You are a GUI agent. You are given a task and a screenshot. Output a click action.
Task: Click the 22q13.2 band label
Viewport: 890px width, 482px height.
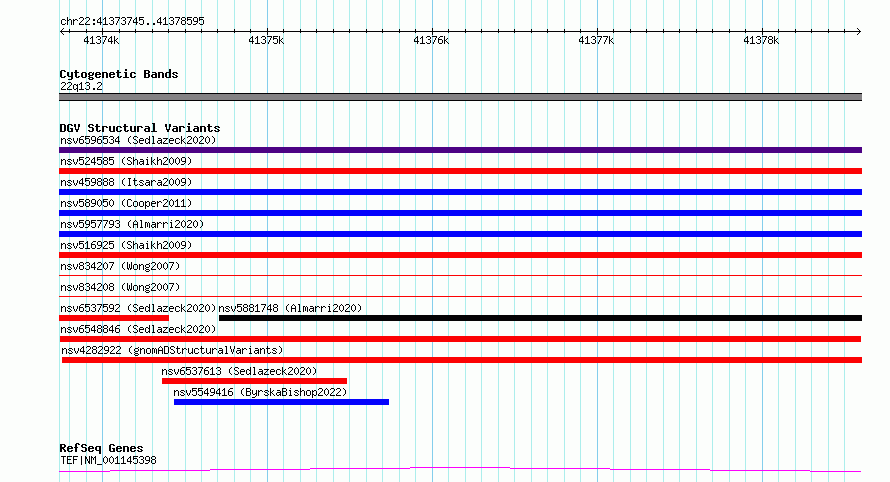point(81,86)
